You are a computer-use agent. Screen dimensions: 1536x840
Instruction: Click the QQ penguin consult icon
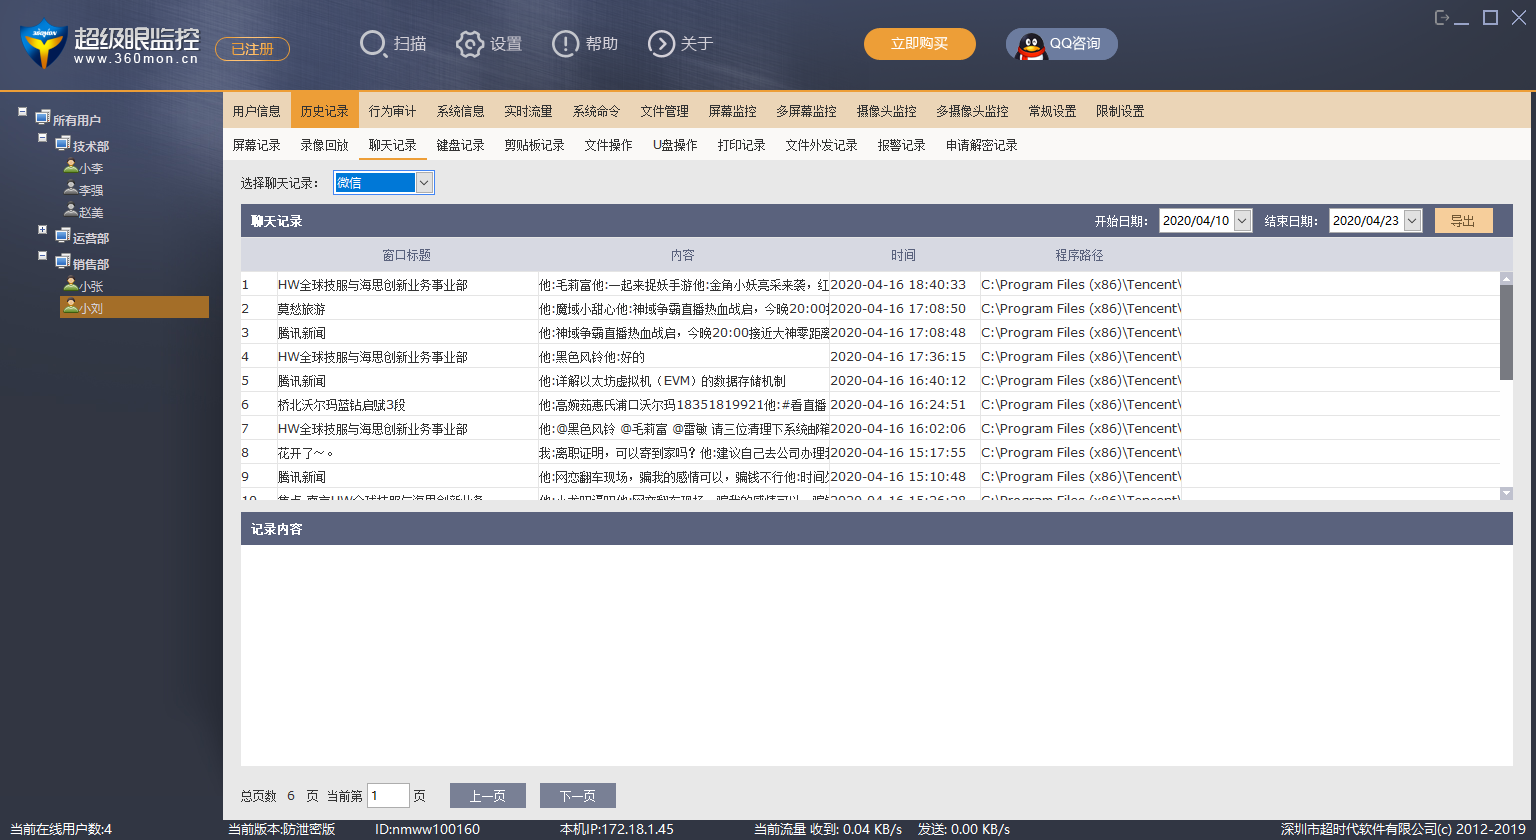pyautogui.click(x=1031, y=44)
